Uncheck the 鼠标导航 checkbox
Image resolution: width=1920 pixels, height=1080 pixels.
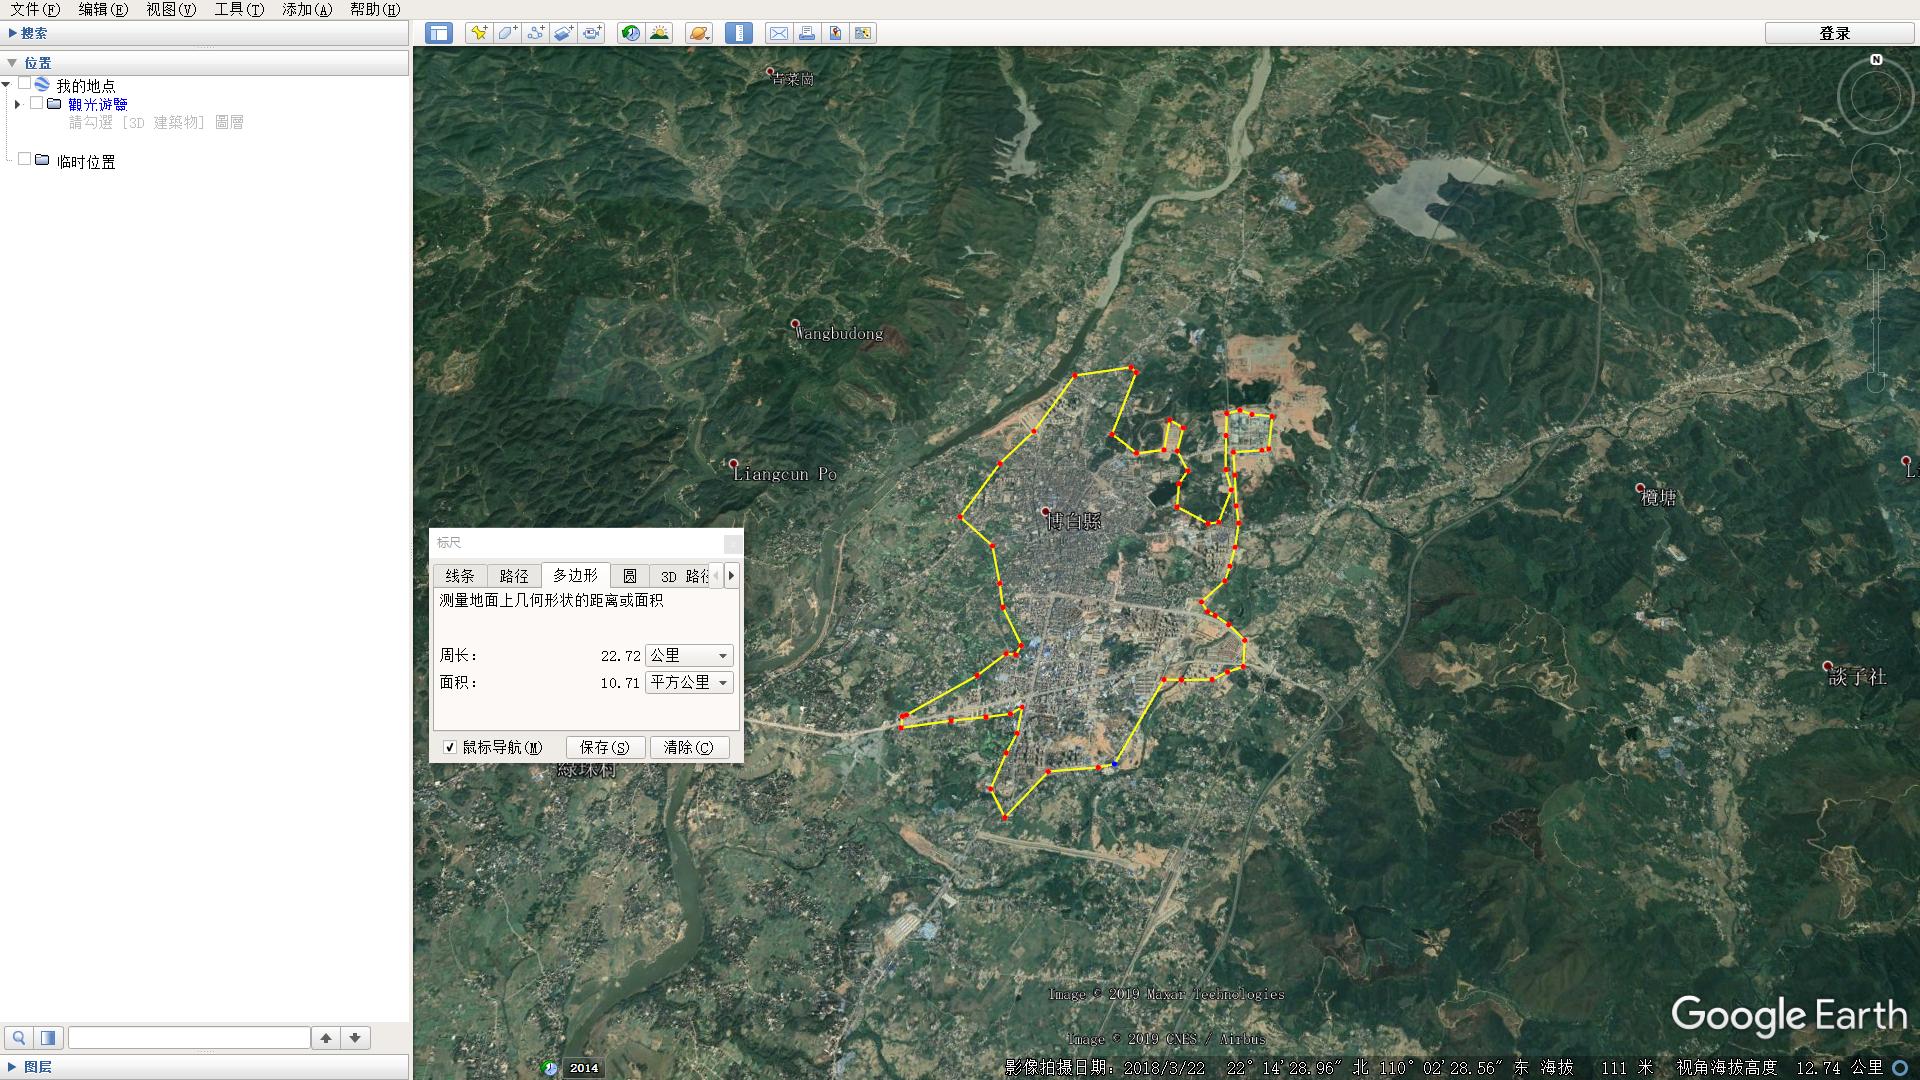pyautogui.click(x=450, y=747)
